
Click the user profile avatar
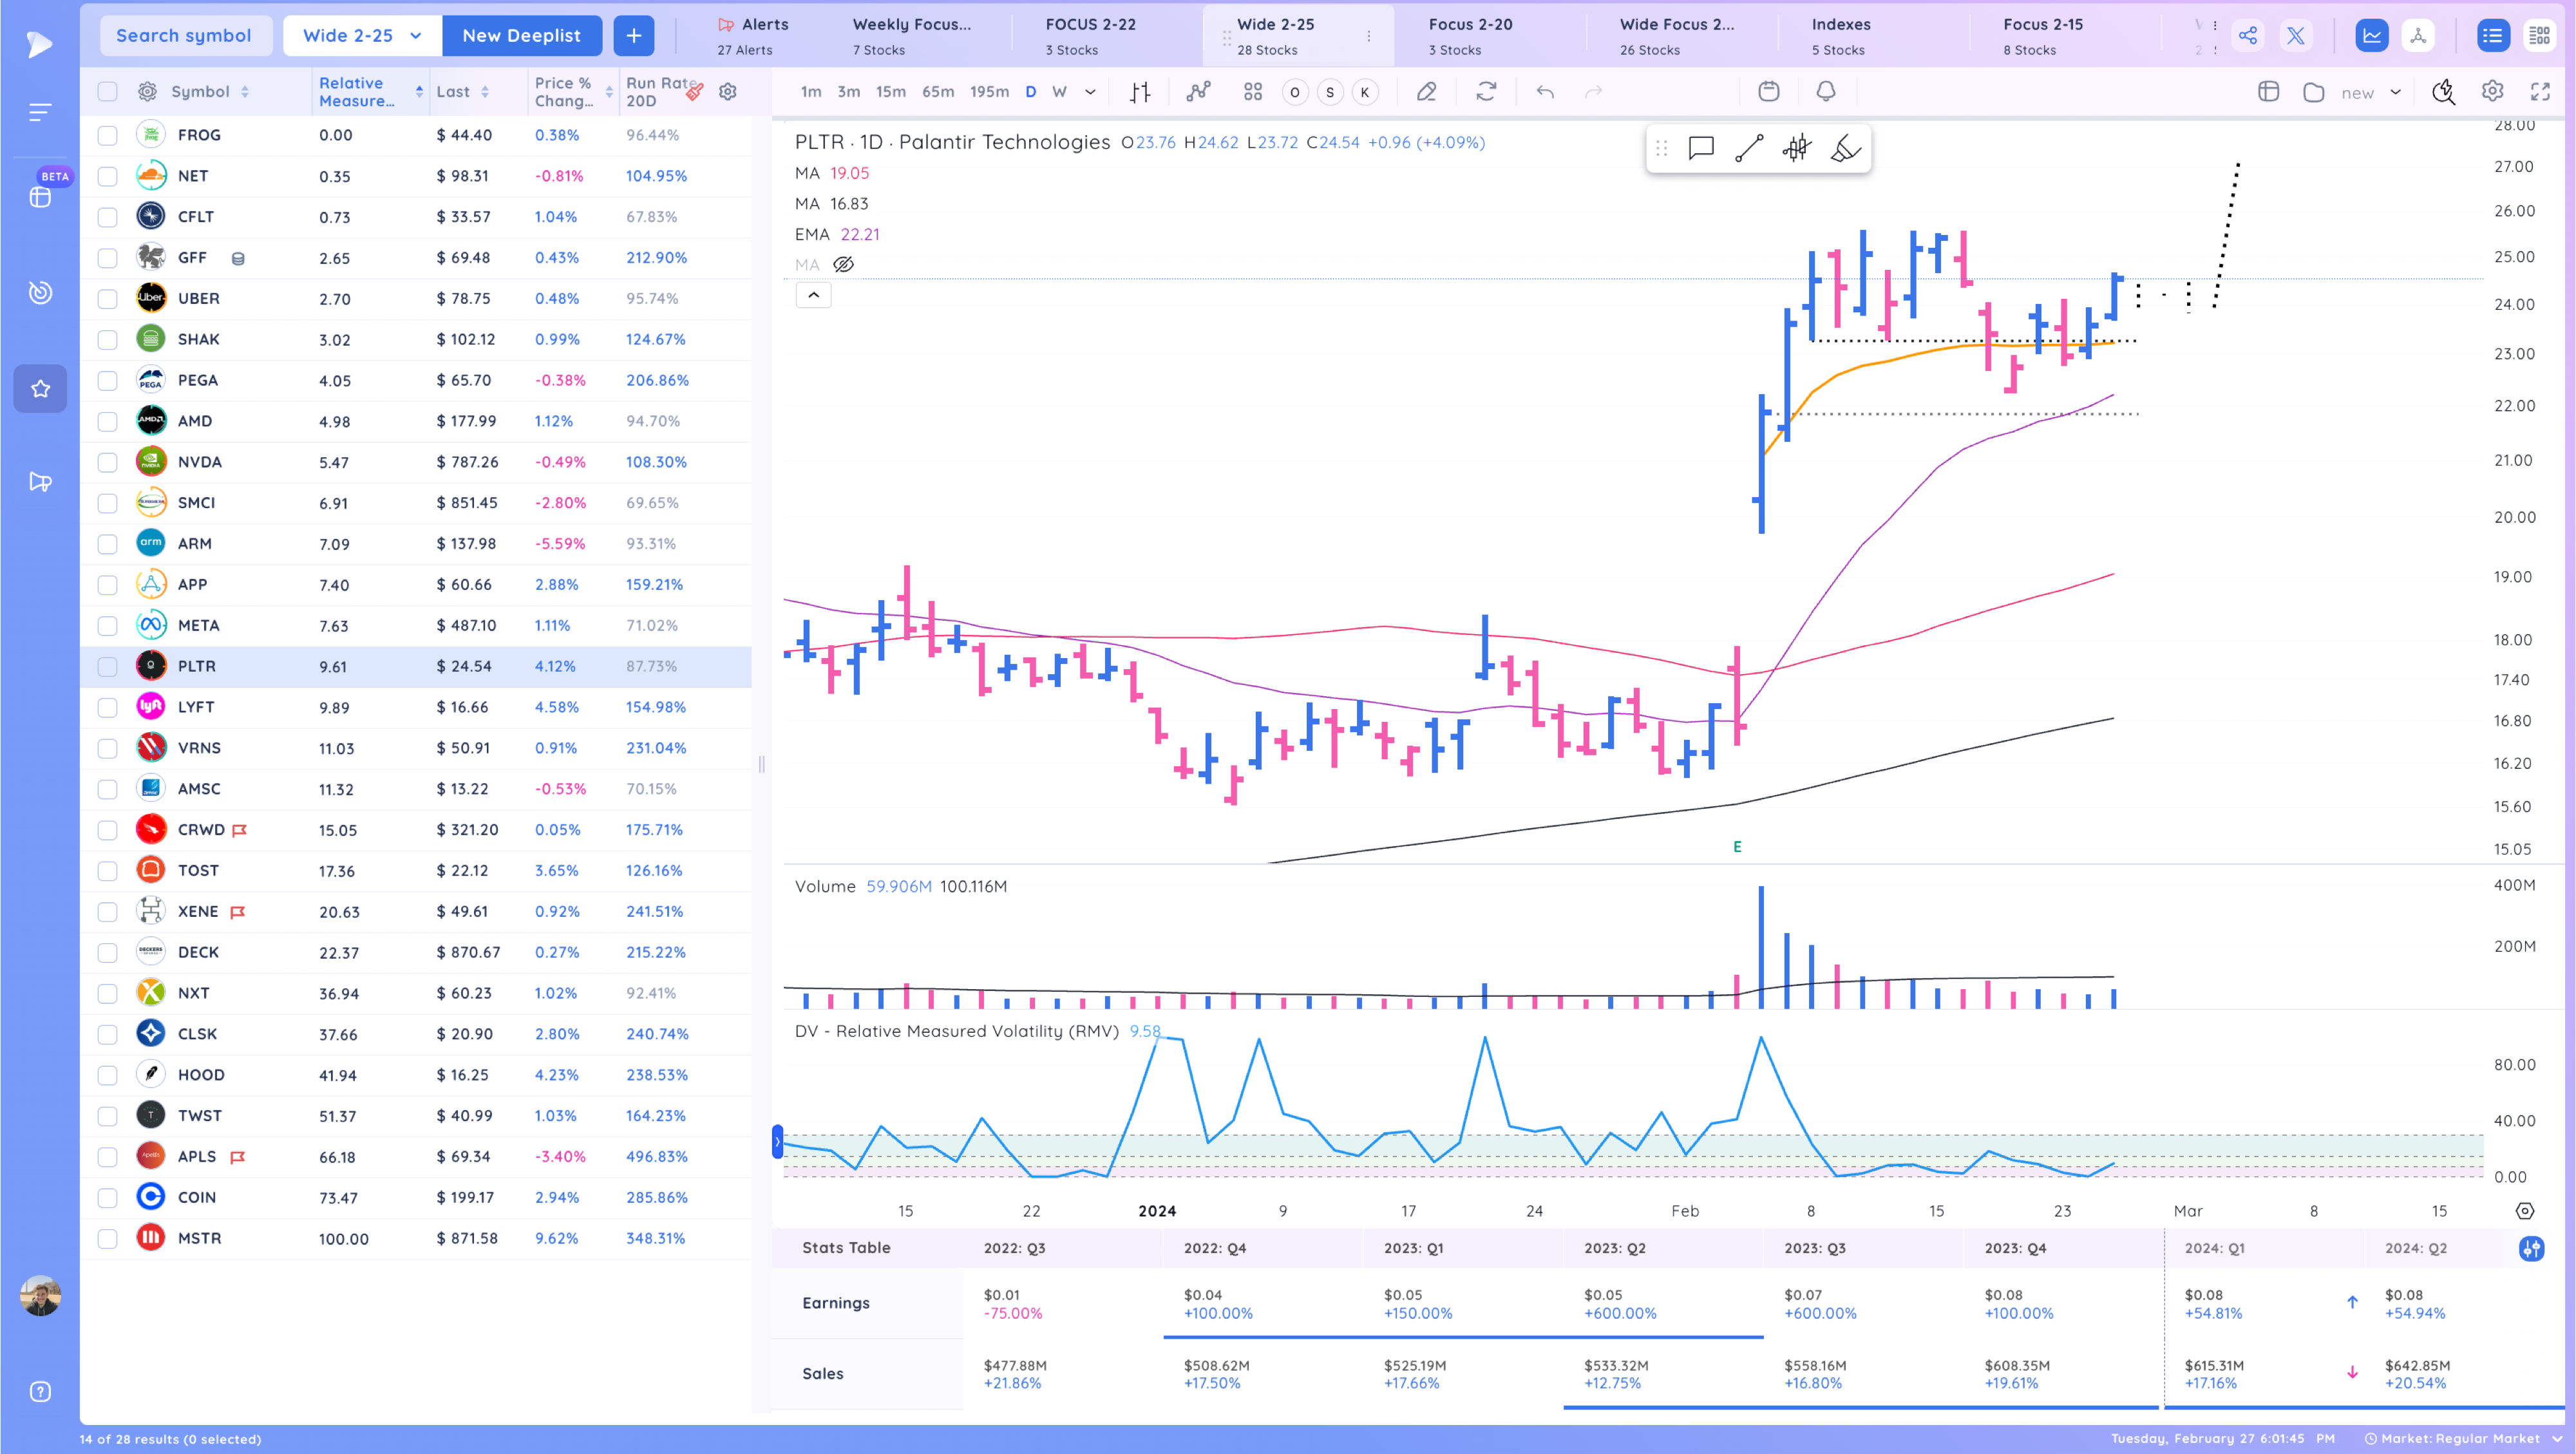point(40,1295)
